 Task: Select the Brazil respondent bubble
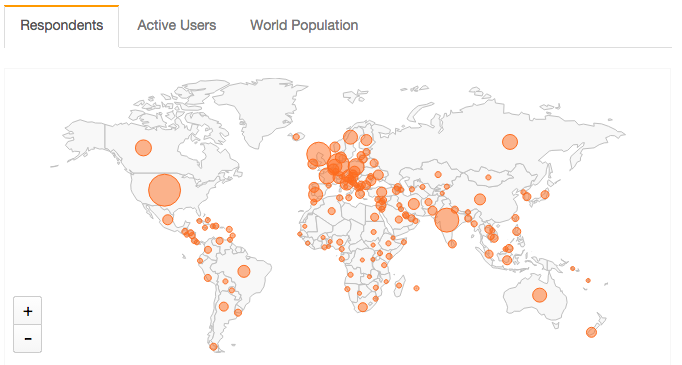[x=244, y=271]
